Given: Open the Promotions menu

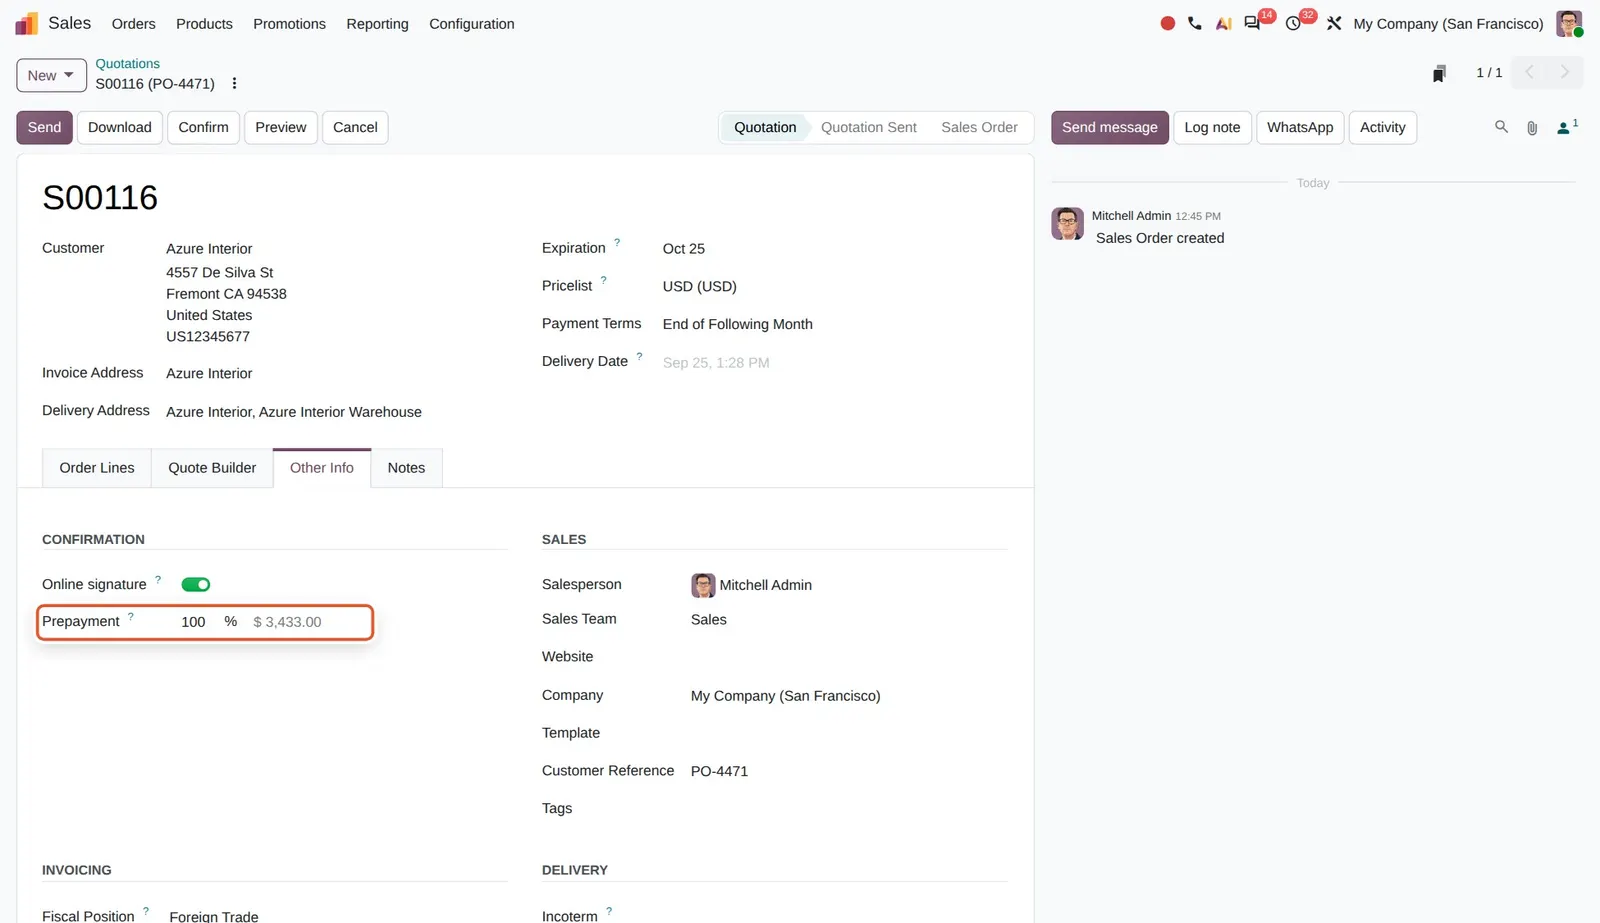Looking at the screenshot, I should [x=289, y=24].
